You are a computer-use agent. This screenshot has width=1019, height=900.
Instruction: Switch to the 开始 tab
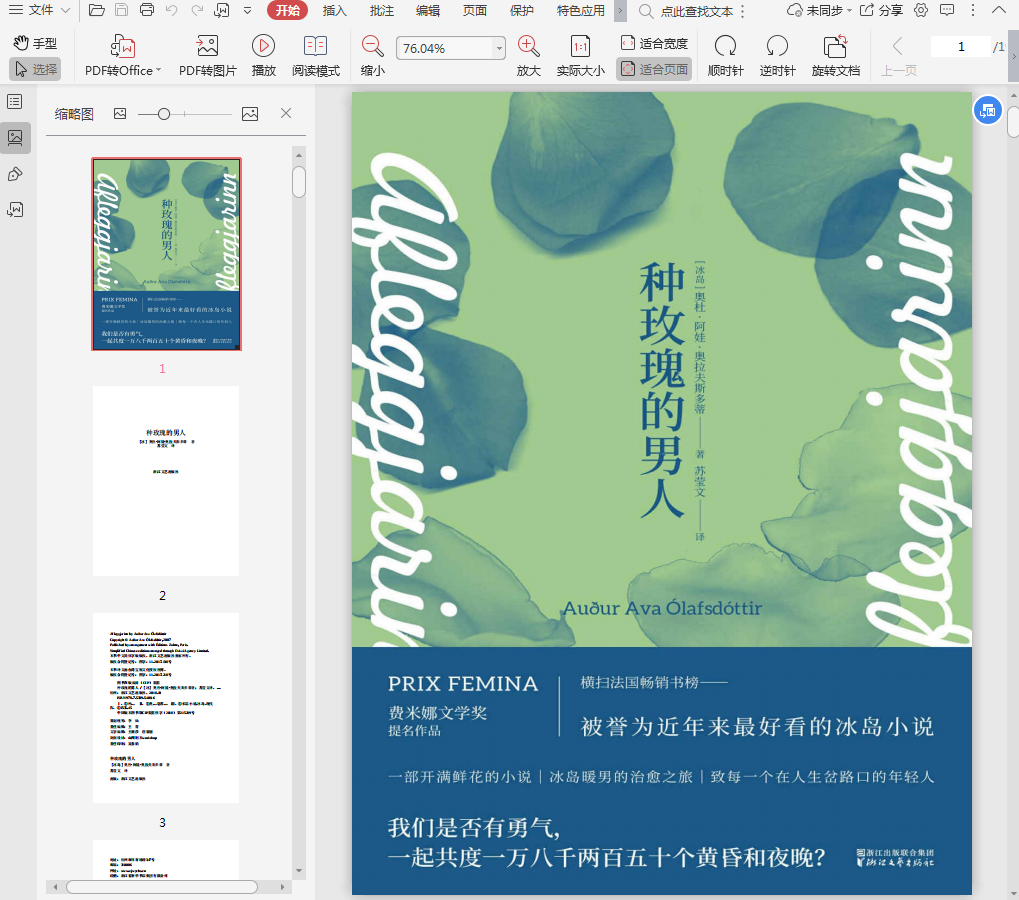[287, 10]
